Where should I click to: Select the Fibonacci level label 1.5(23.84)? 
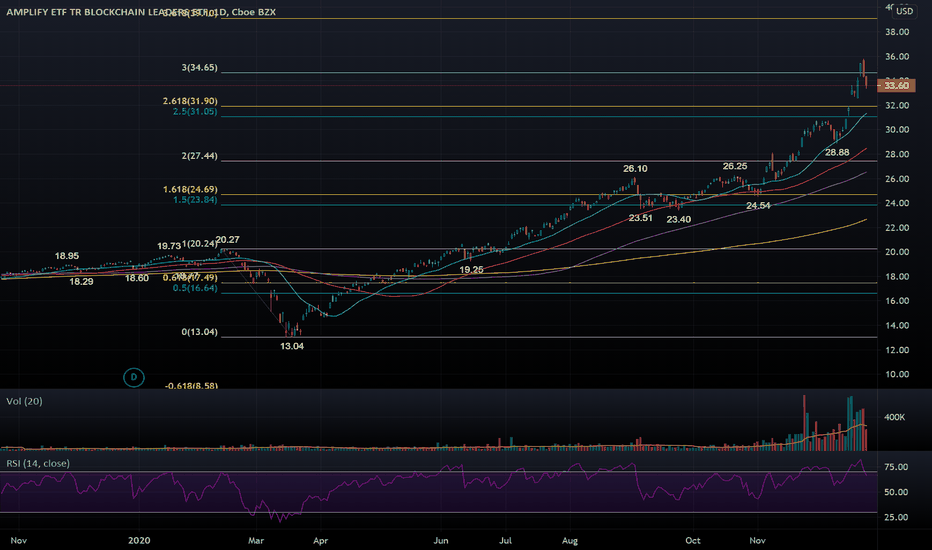pos(195,200)
